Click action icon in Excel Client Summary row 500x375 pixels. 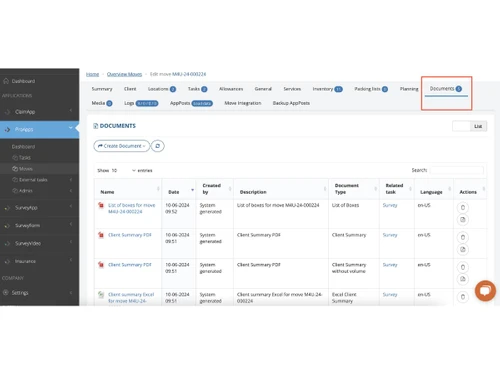coord(463,297)
